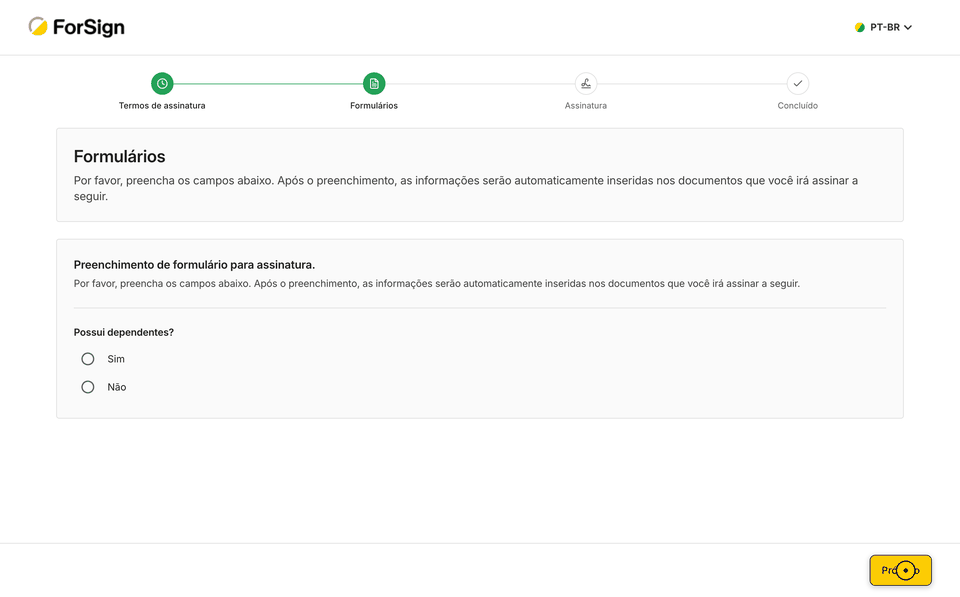Click the Assinatura signature step icon

pyautogui.click(x=586, y=83)
